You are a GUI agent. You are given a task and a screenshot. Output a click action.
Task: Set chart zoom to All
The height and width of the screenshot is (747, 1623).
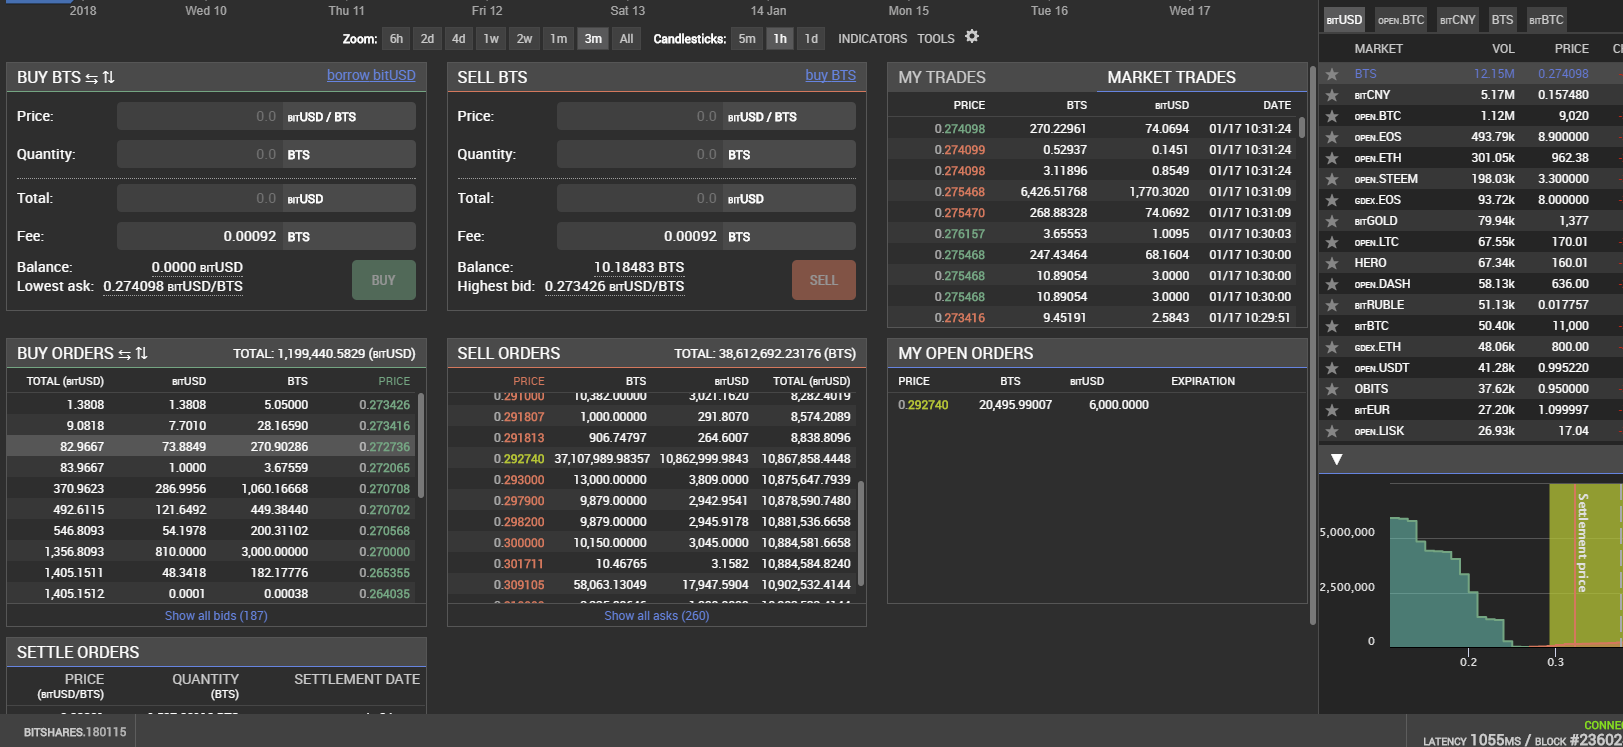627,39
